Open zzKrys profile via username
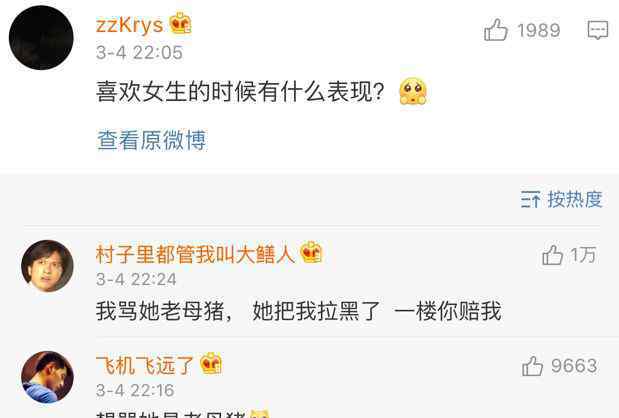 (129, 25)
